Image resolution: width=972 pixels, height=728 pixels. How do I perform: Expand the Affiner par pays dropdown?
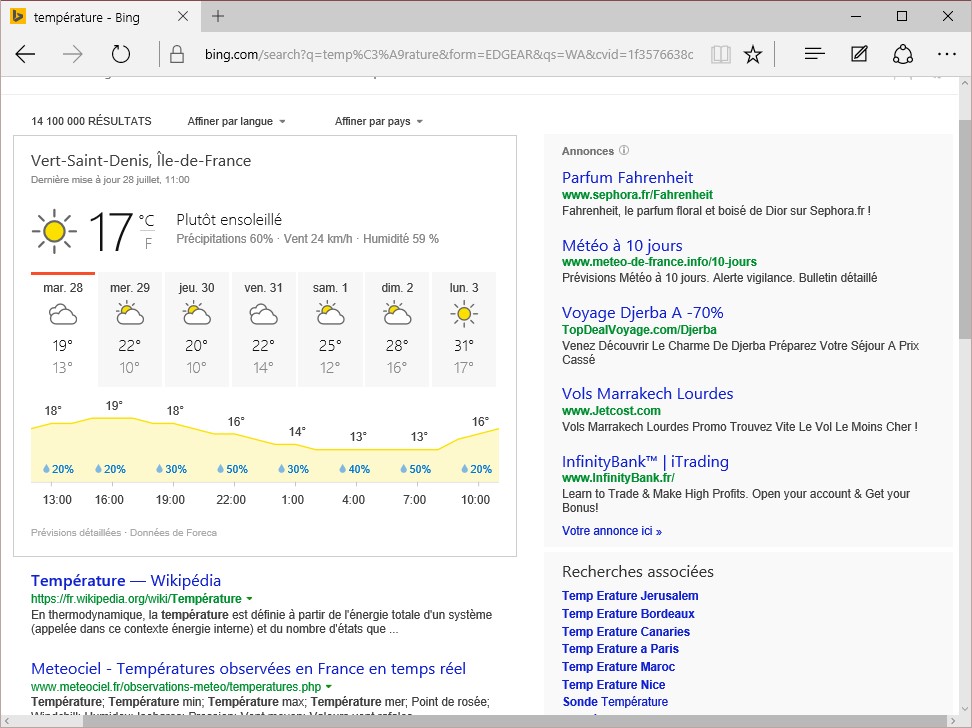379,121
